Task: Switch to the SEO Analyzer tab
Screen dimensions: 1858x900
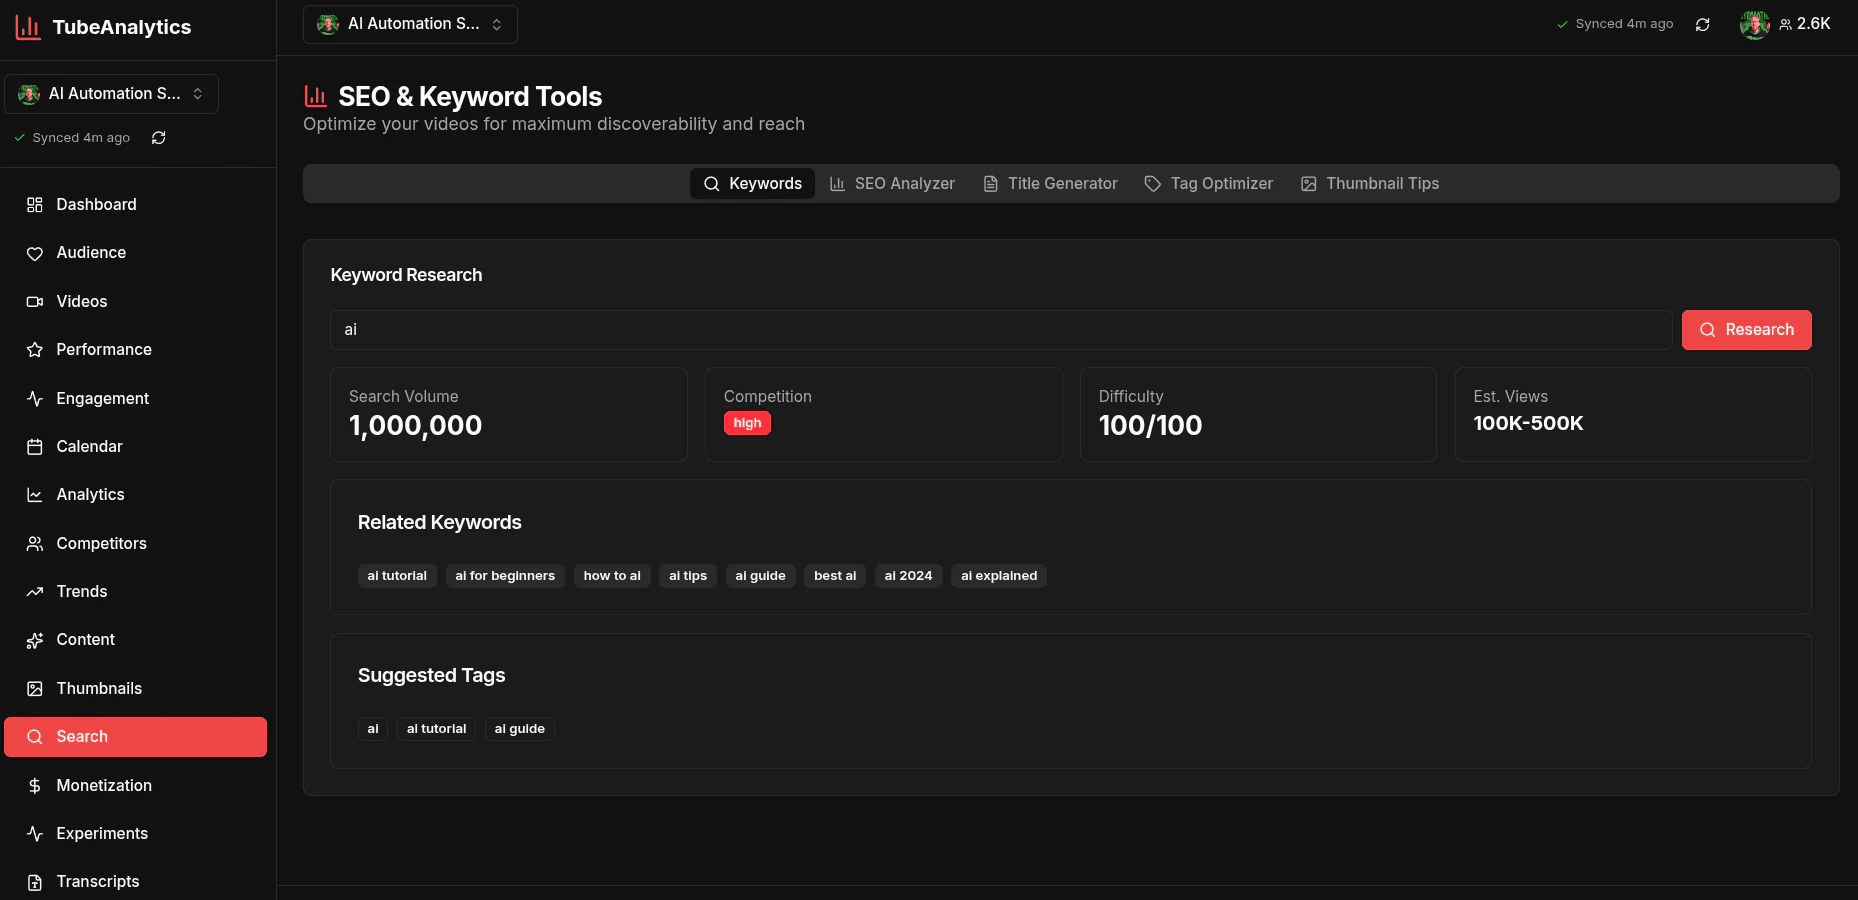Action: click(x=892, y=183)
